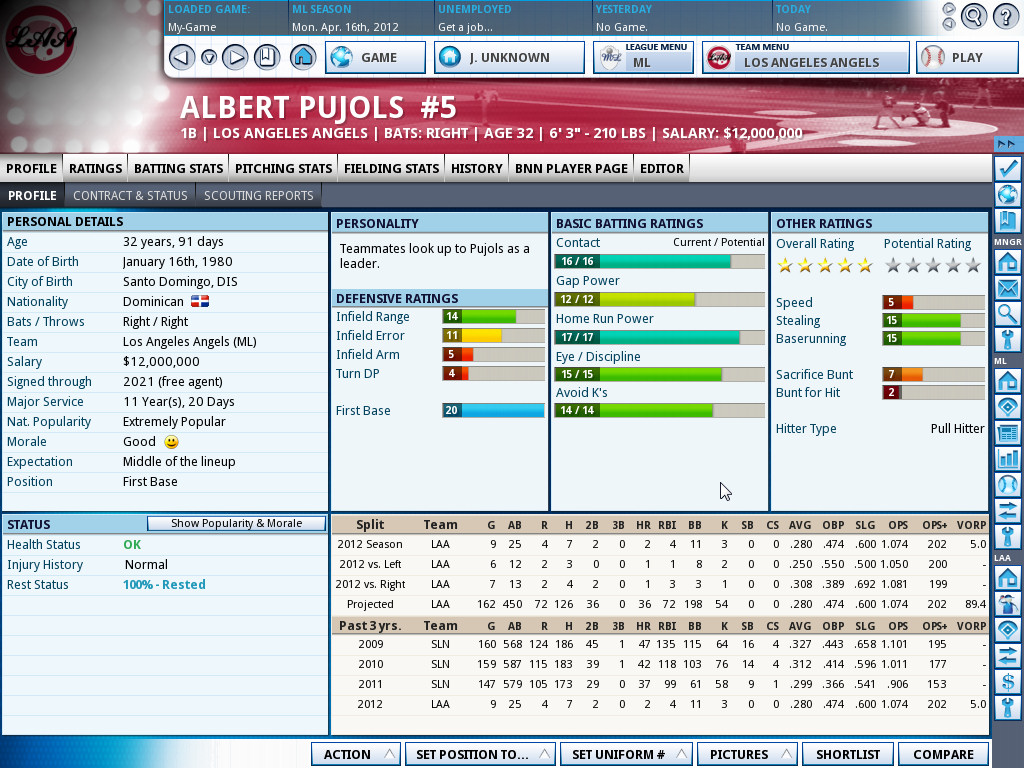Click the 2009 SLN season row

tap(660, 644)
